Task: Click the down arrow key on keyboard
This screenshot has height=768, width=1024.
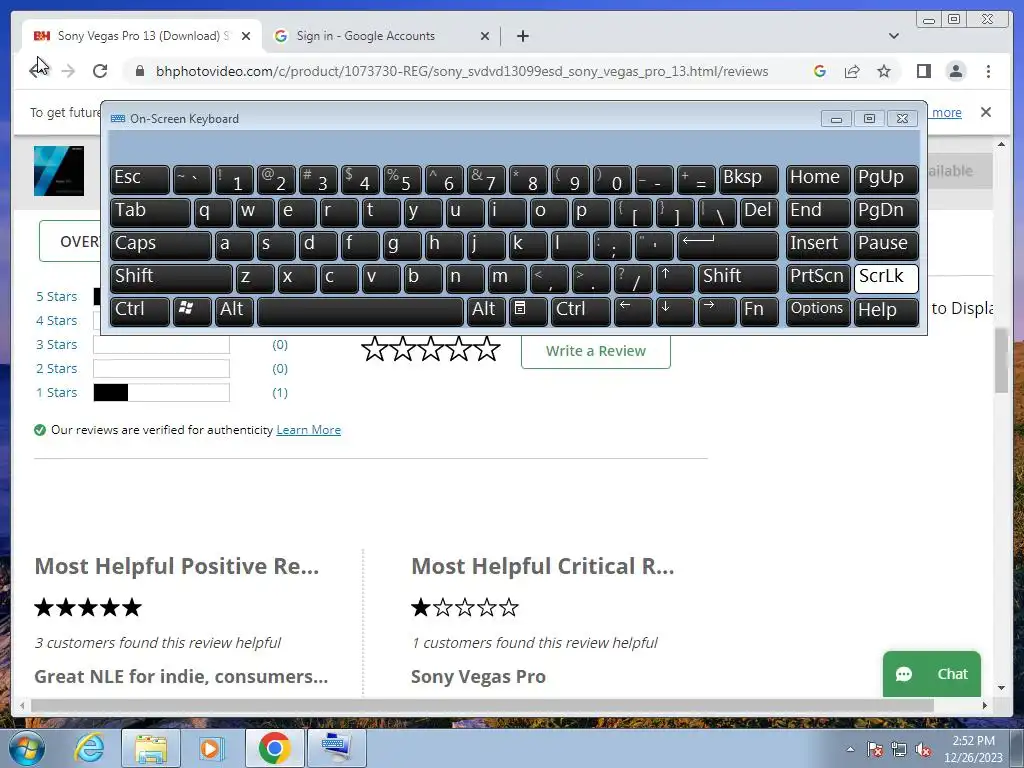Action: click(x=675, y=310)
